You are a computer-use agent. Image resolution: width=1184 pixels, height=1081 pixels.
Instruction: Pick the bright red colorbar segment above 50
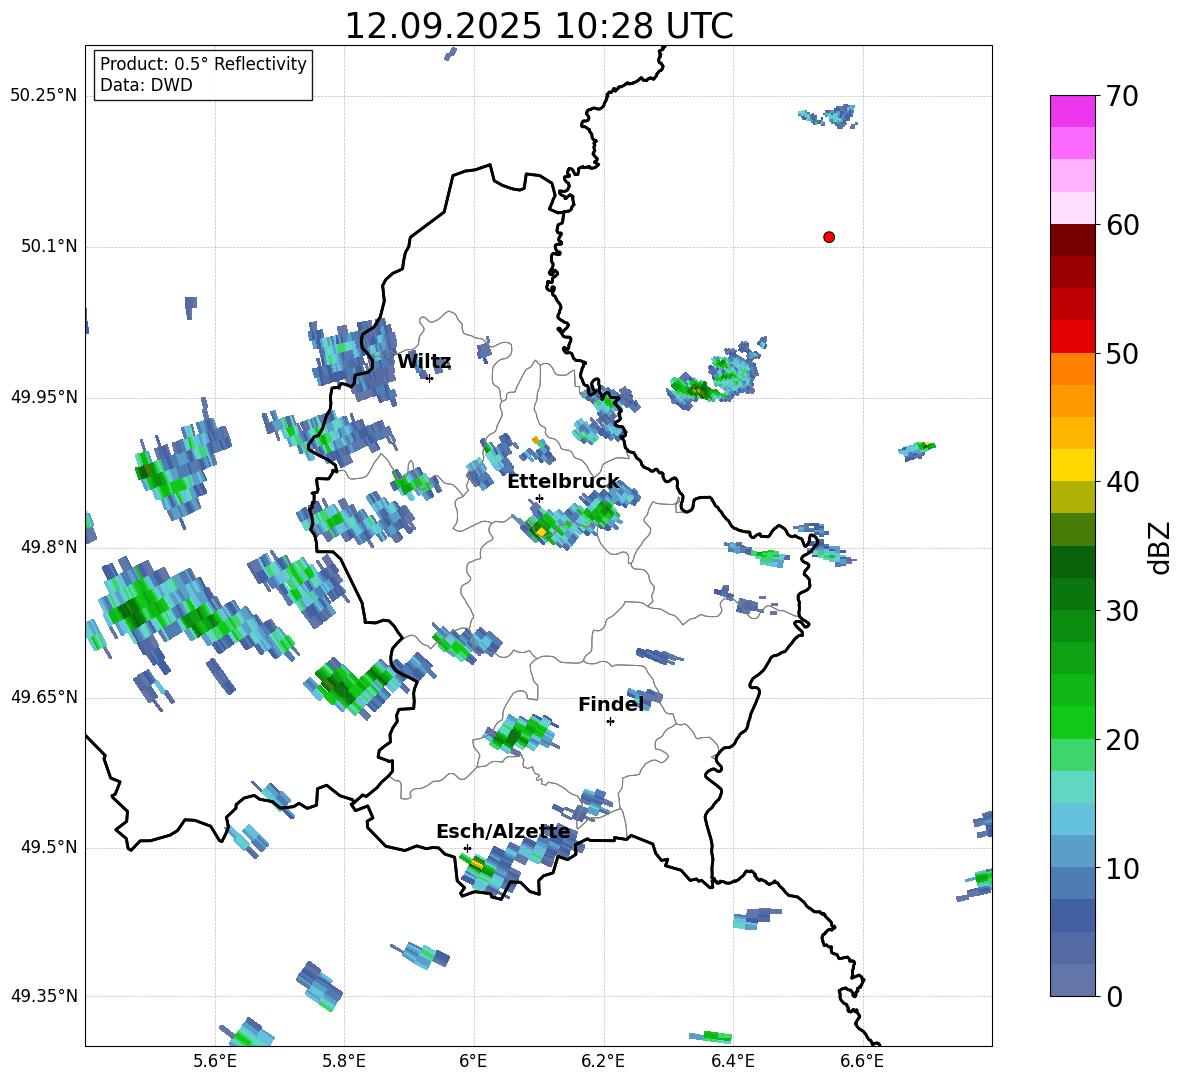pos(1073,336)
